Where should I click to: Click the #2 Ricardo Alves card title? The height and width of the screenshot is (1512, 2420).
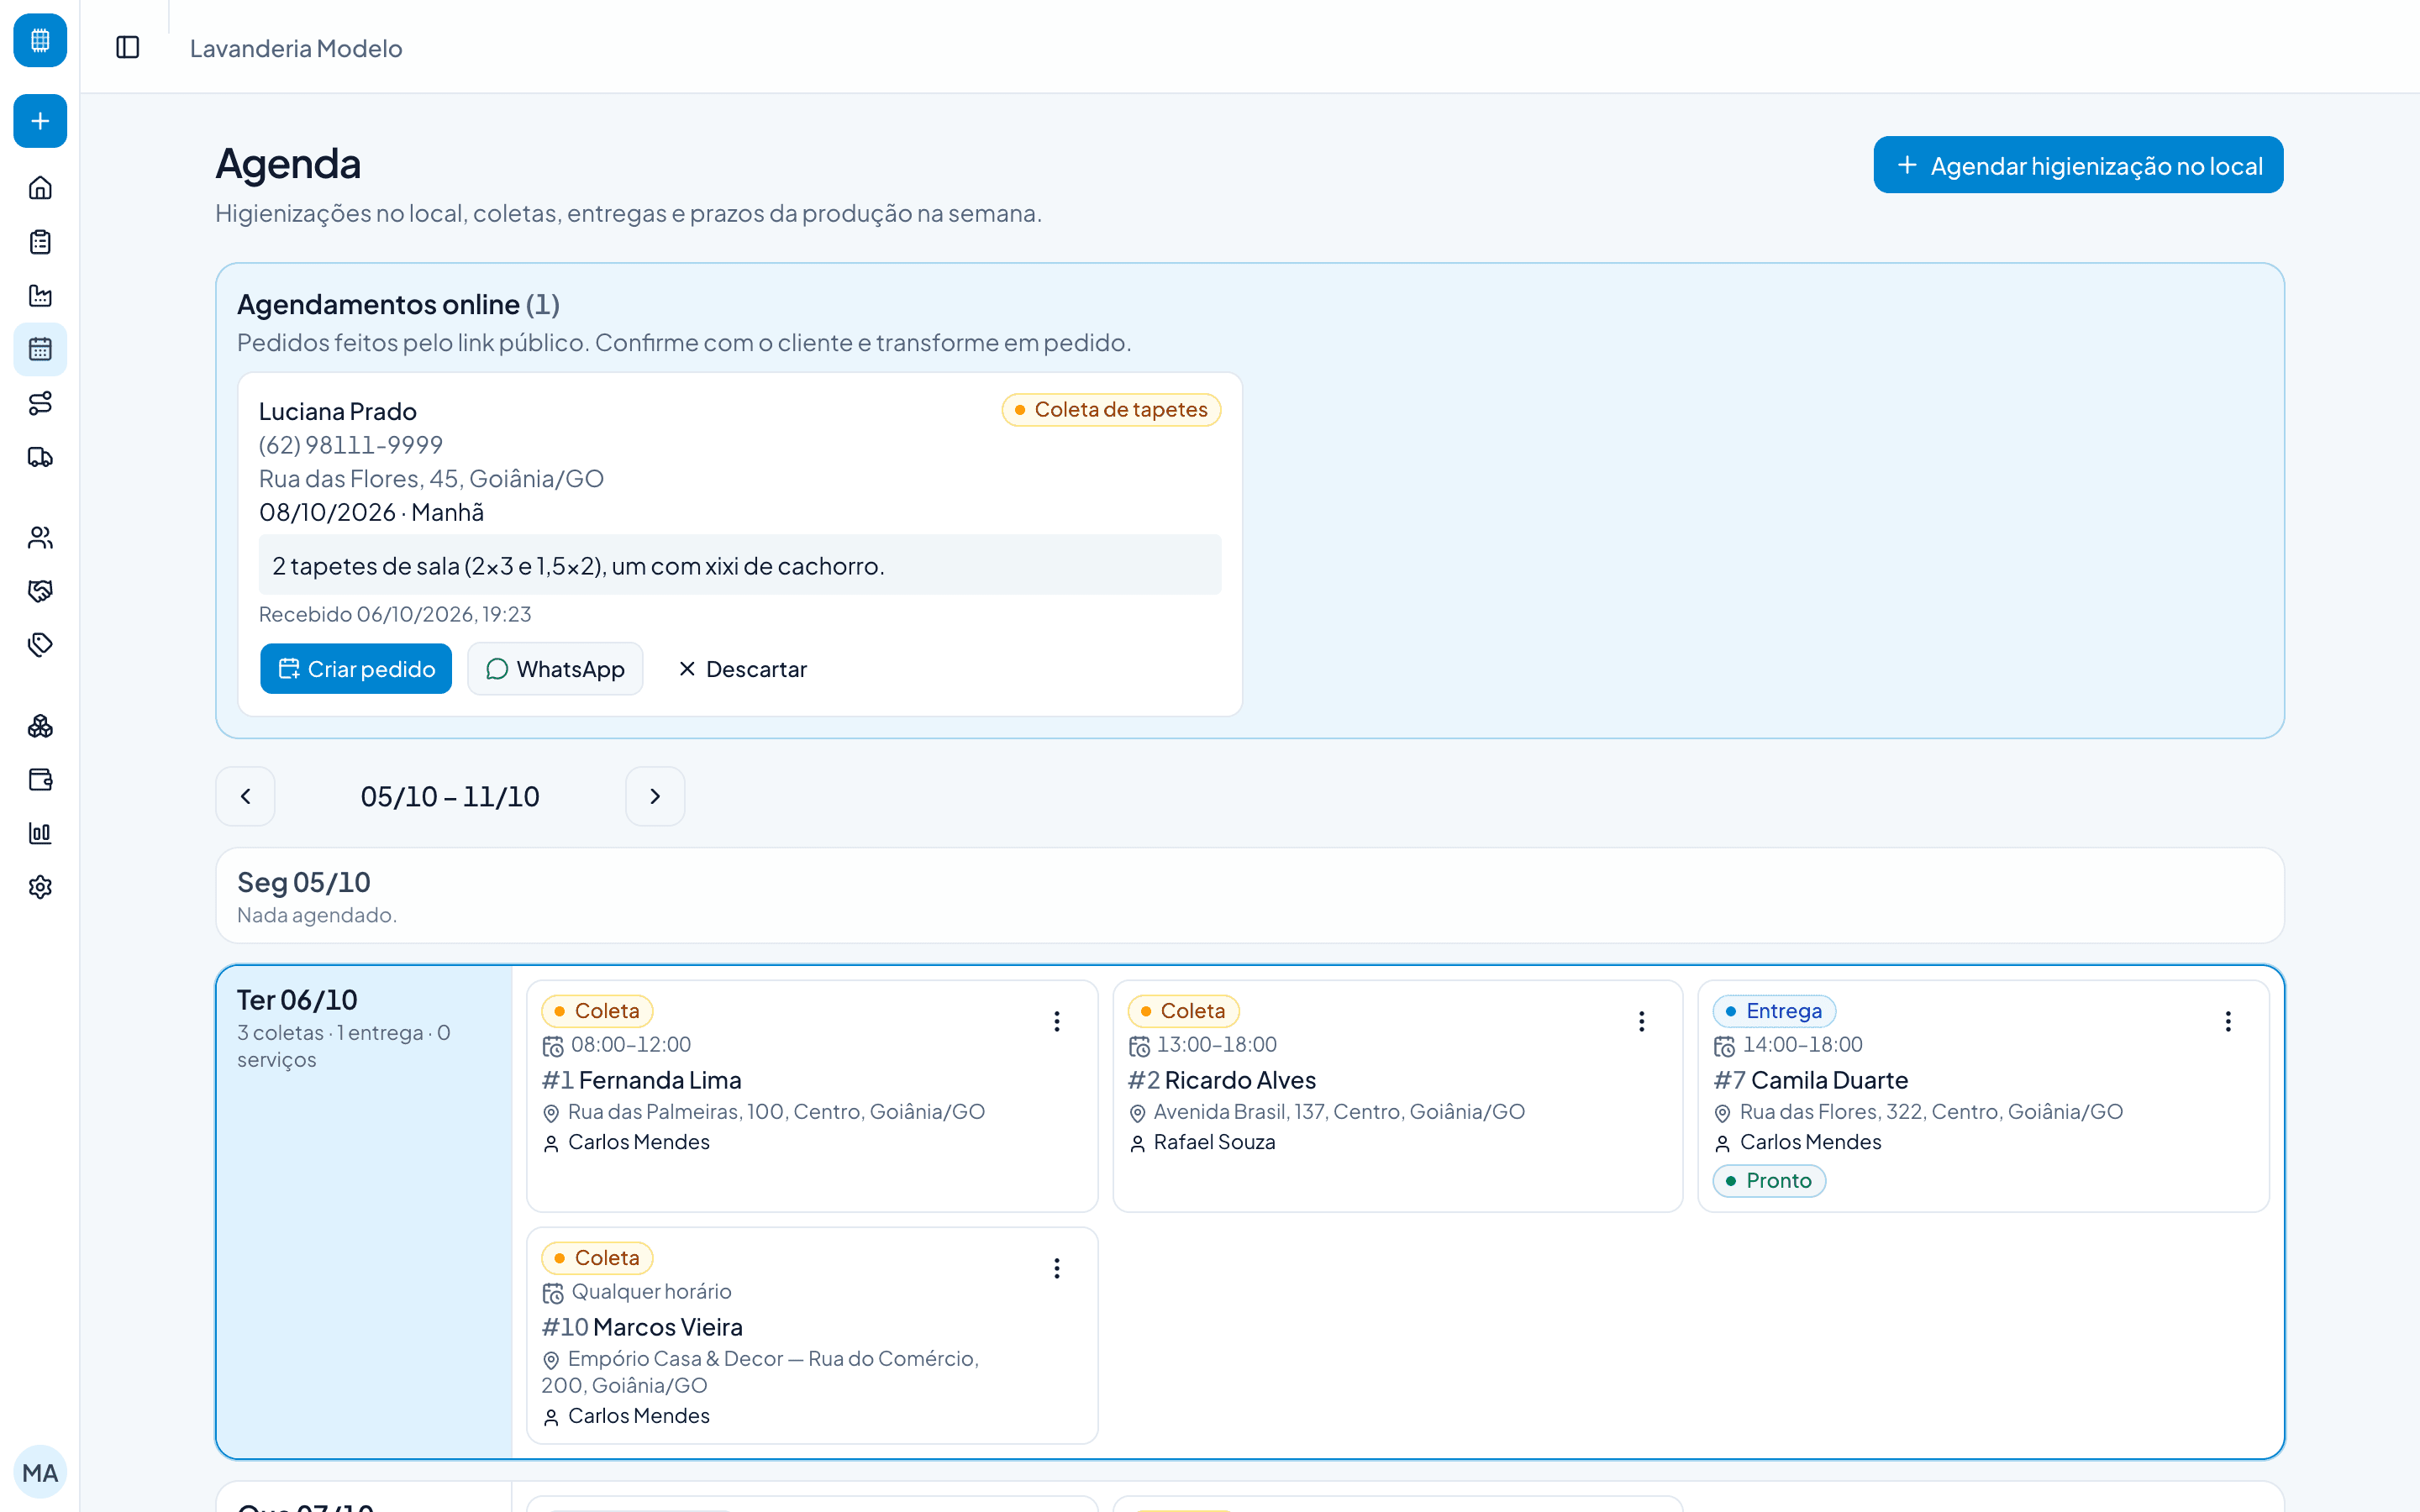[x=1222, y=1080]
